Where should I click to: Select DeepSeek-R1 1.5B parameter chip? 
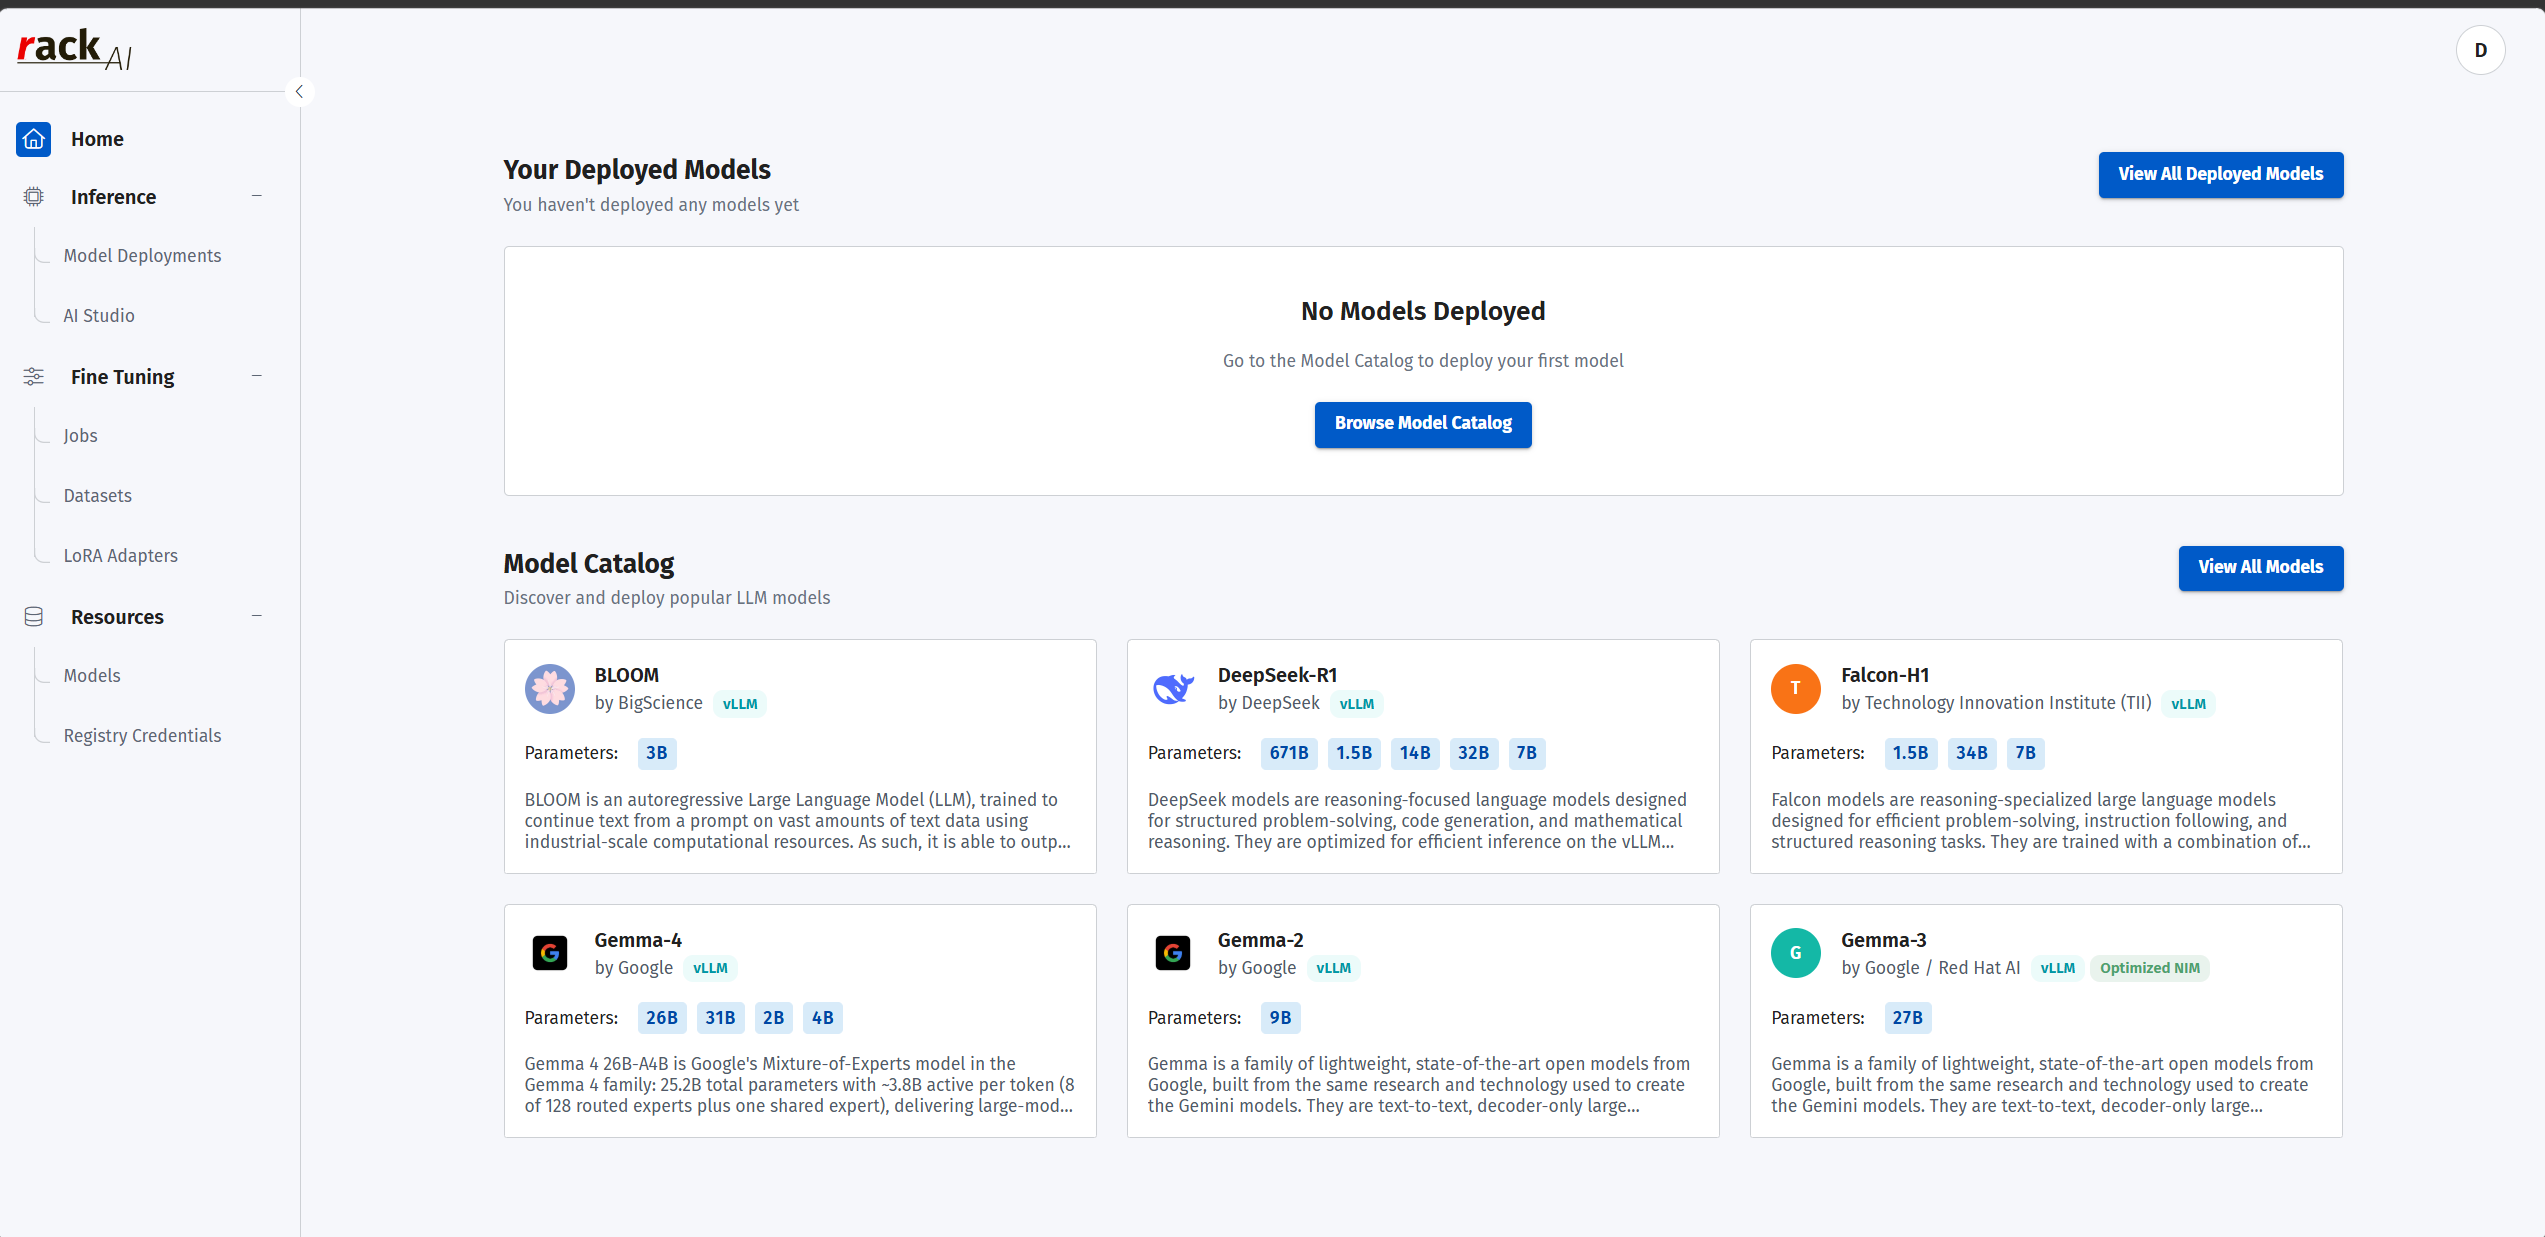click(x=1353, y=753)
